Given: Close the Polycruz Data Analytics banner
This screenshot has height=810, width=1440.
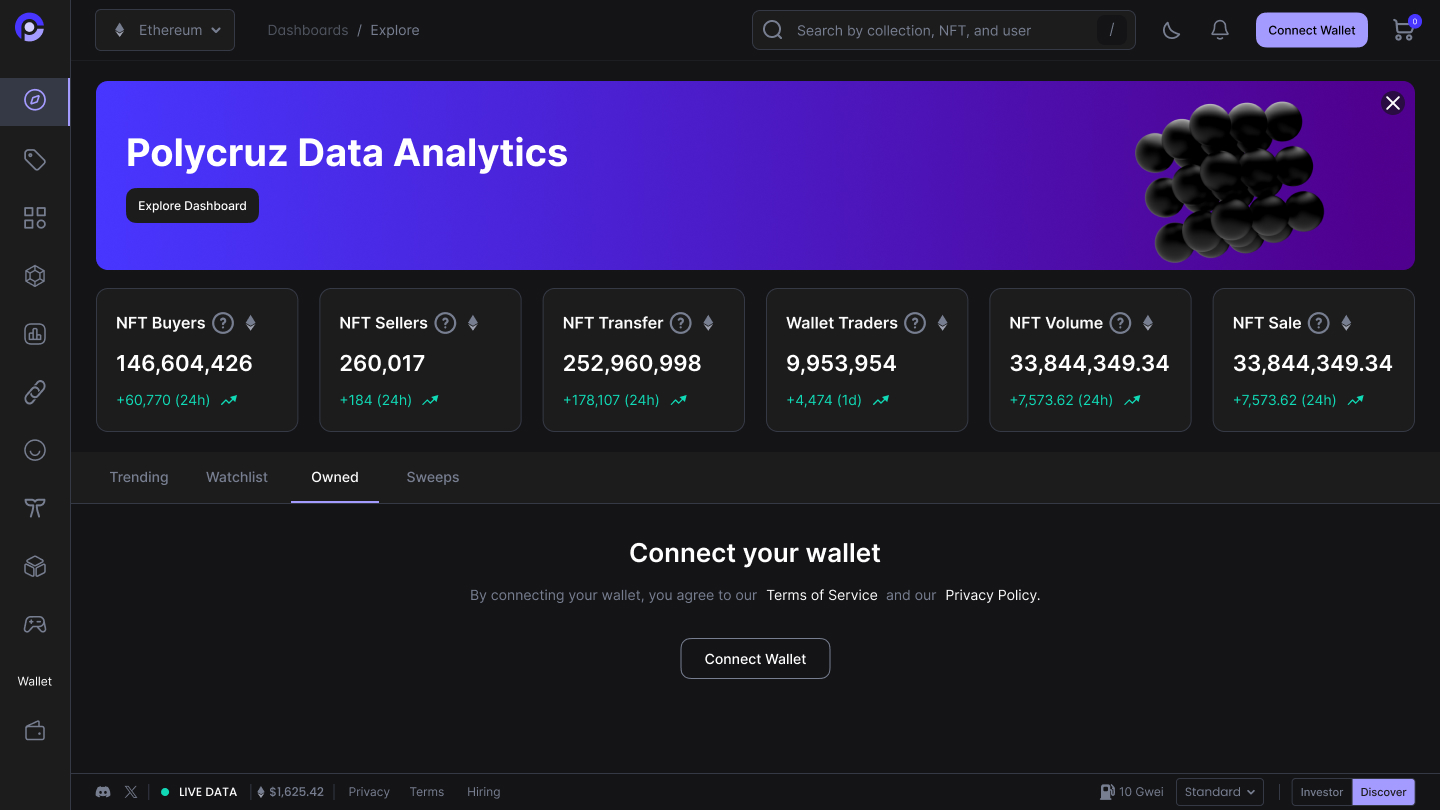Looking at the screenshot, I should click(x=1393, y=103).
